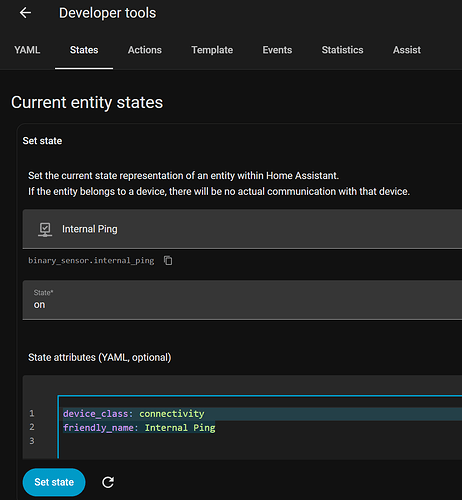Screen dimensions: 462x500
Task: Open the Events tab
Action: coord(277,50)
